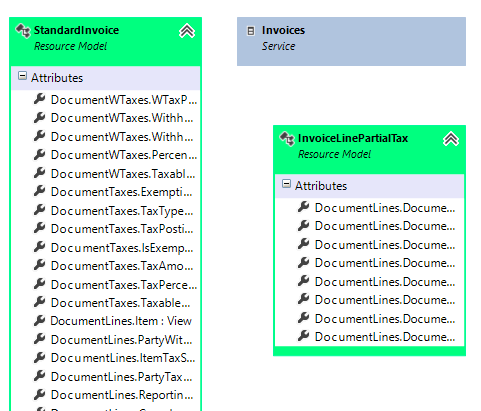Click wrench icon beside DocumentWTaxes.Percen... attribute
Image resolution: width=481 pixels, height=411 pixels.
click(39, 154)
